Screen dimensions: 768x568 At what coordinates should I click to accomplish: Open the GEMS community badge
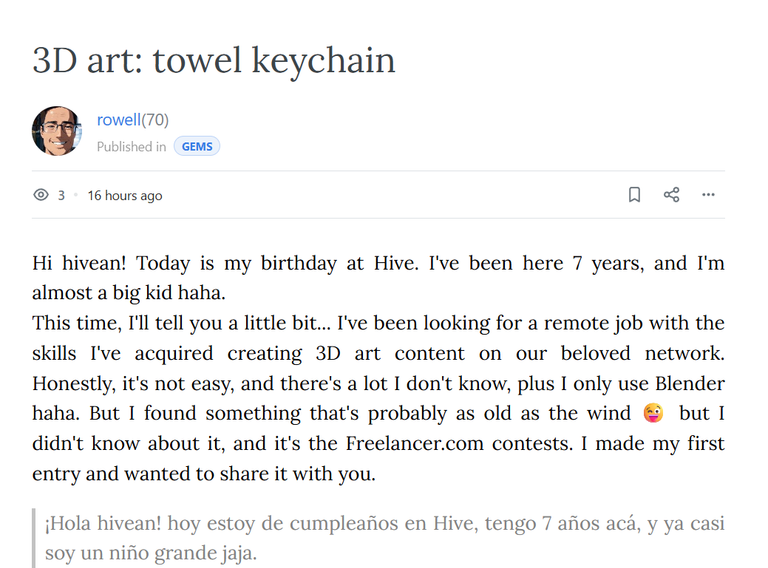pos(197,146)
